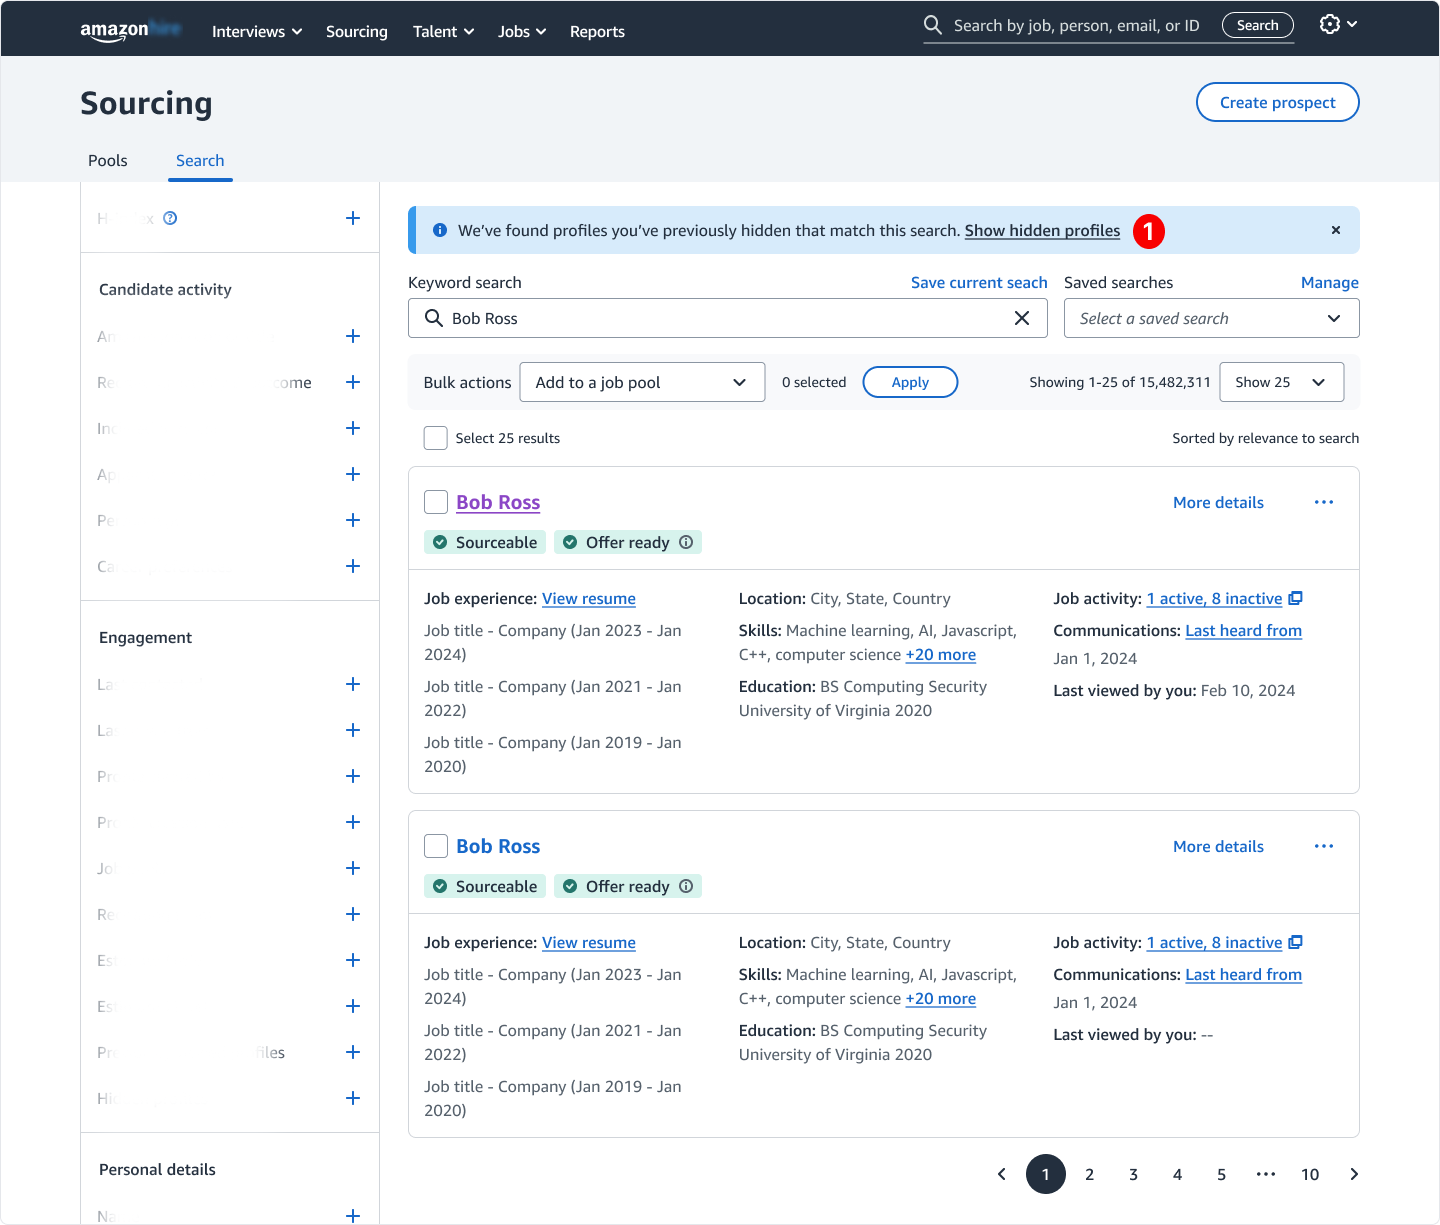The height and width of the screenshot is (1225, 1440).
Task: Open the ellipsis menu on the blue Bob Ross card
Action: (x=1324, y=846)
